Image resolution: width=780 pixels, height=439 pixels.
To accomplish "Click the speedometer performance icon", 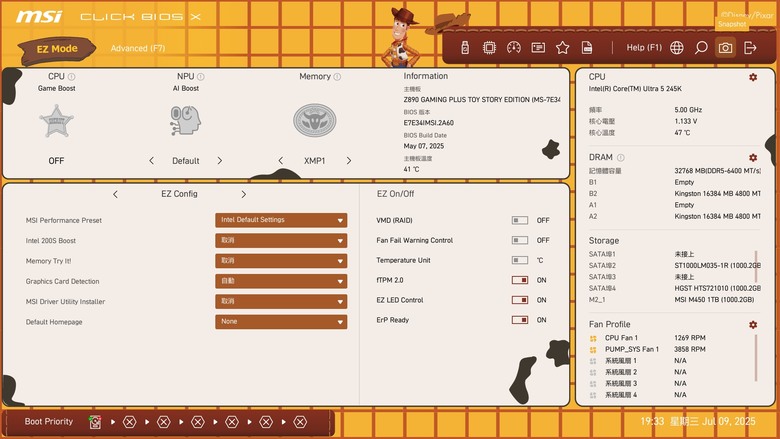I will (513, 48).
